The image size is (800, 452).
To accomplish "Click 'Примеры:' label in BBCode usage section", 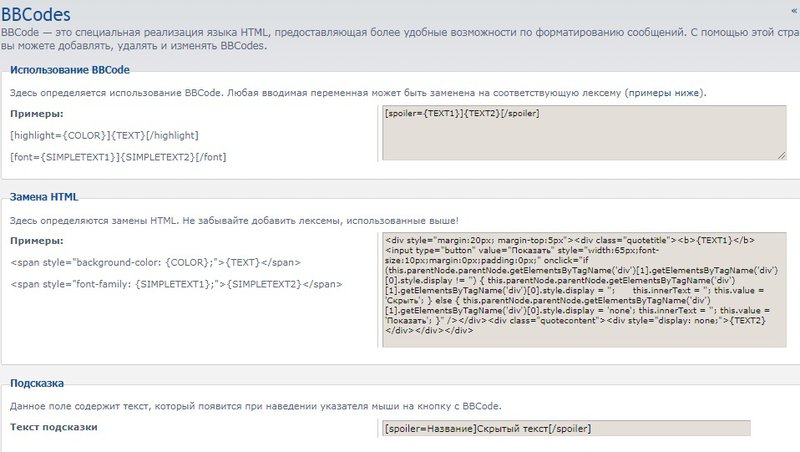I will 37,114.
